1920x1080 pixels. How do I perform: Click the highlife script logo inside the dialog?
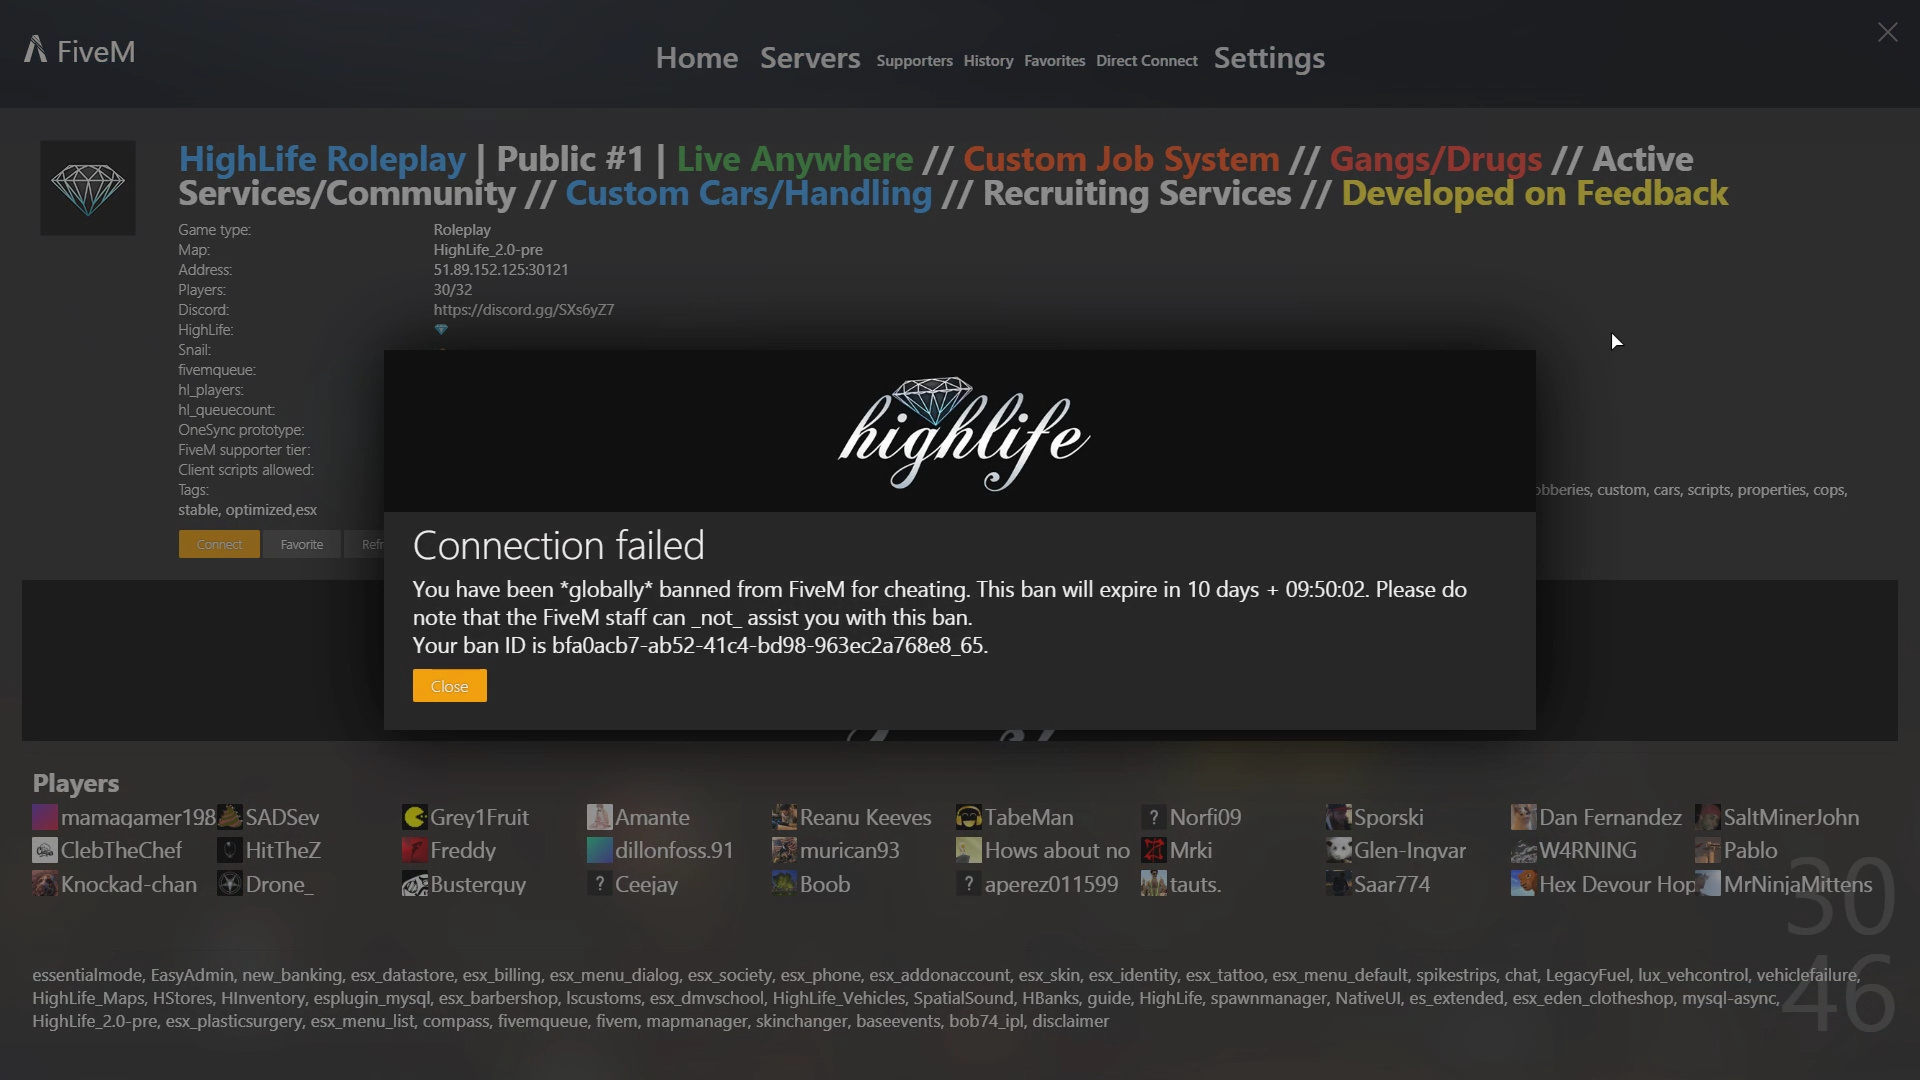tap(960, 432)
